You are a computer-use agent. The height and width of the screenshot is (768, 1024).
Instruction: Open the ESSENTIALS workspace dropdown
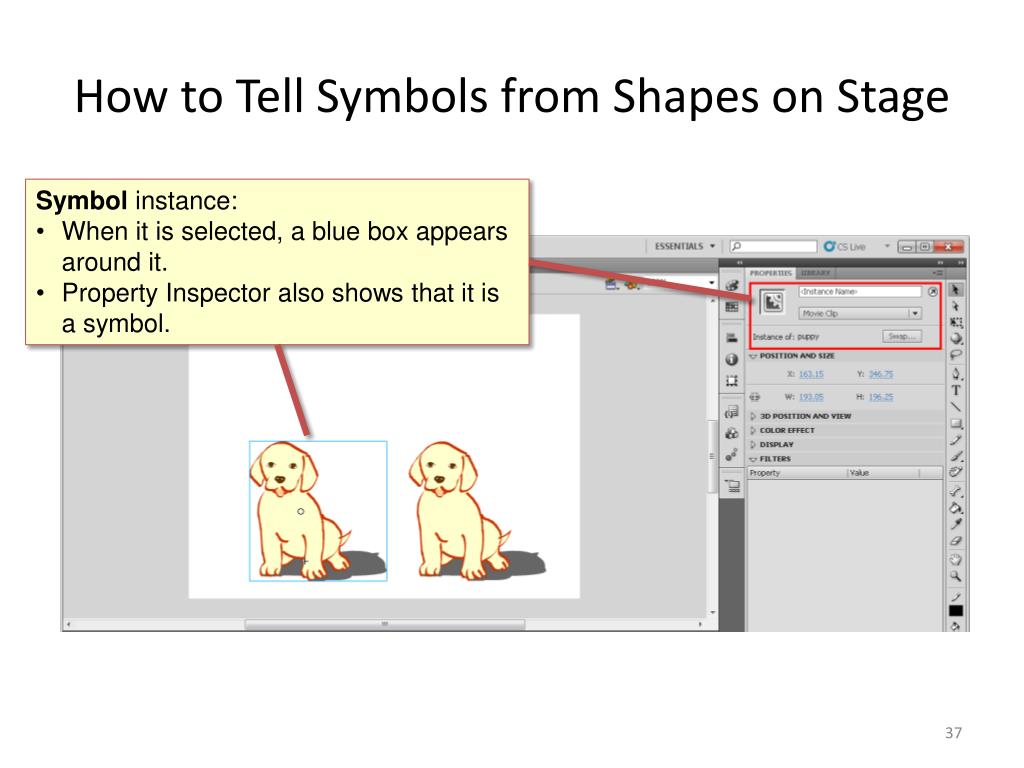685,246
